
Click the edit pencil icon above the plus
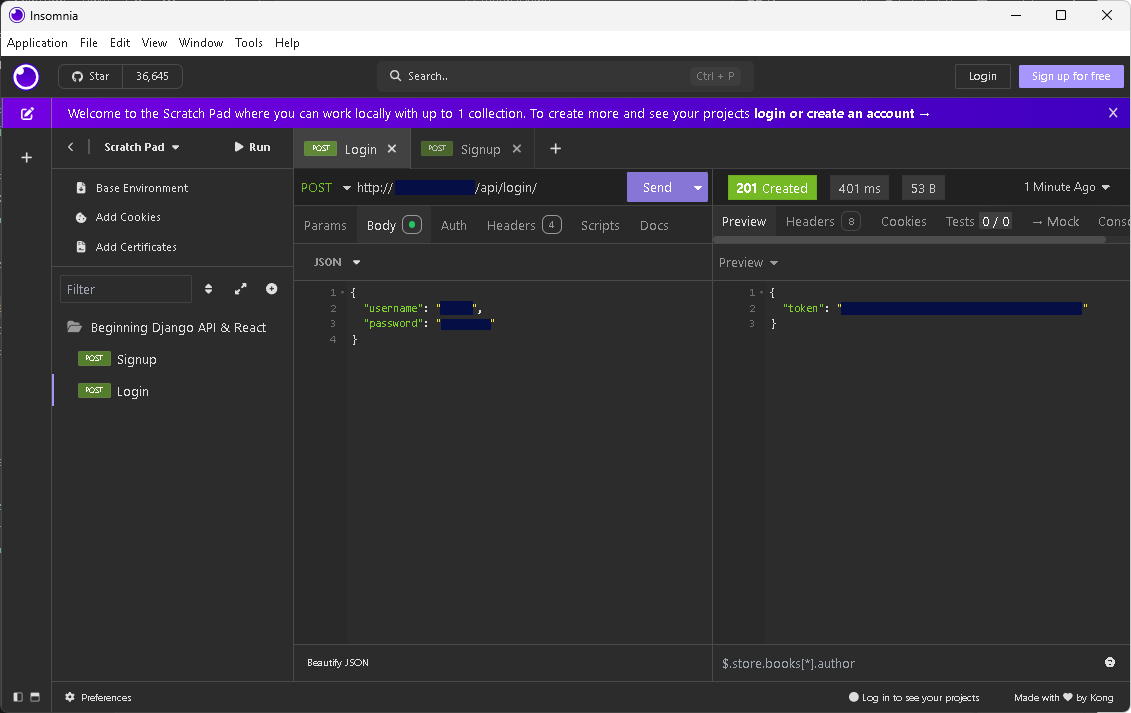coord(25,113)
